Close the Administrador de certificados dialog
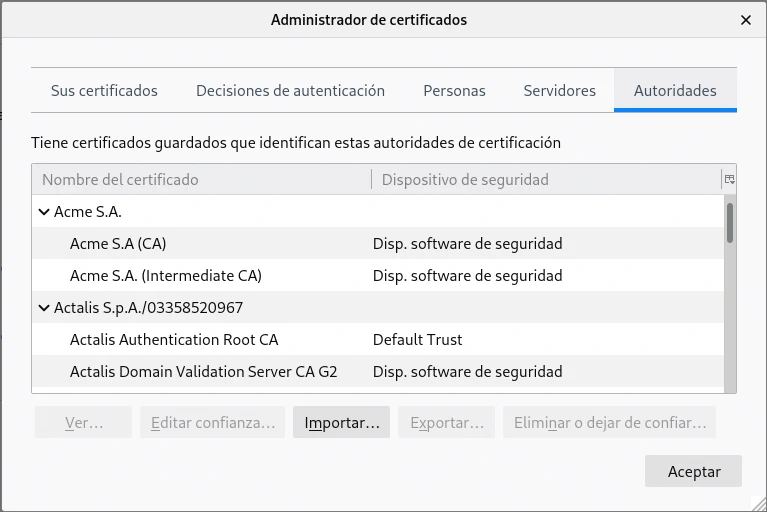767x512 pixels. (746, 20)
